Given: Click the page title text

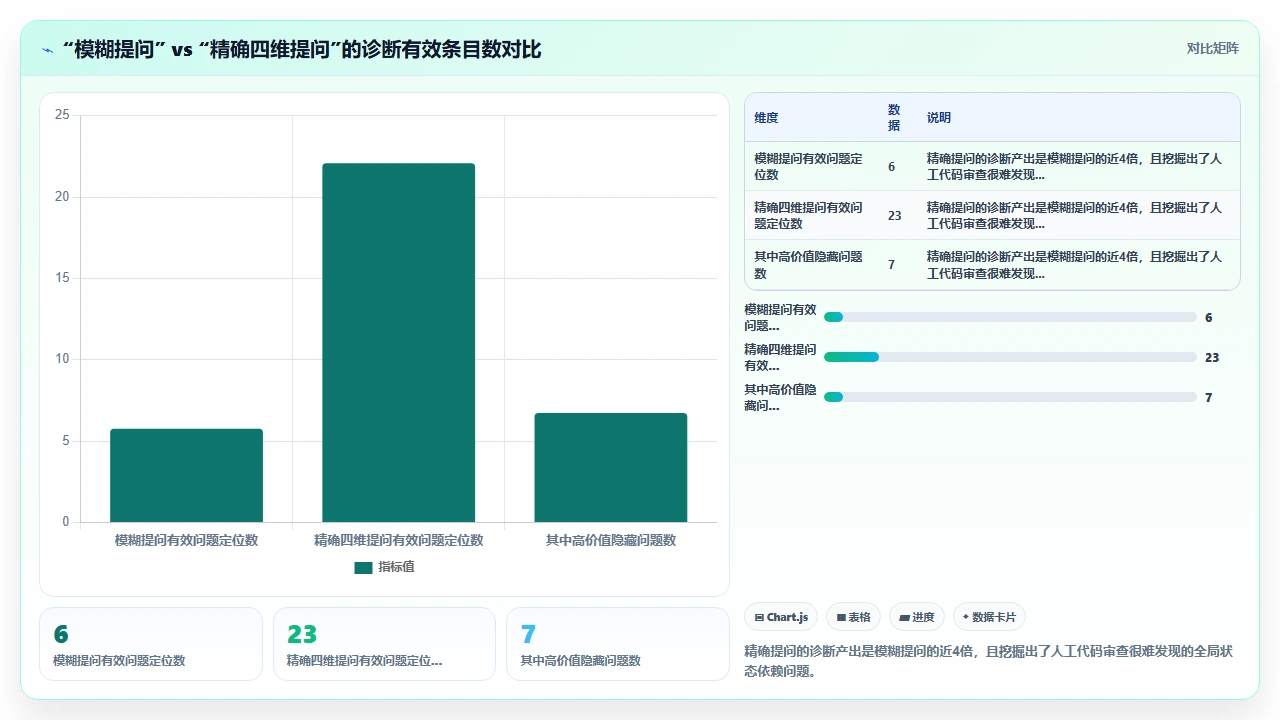Looking at the screenshot, I should [301, 49].
